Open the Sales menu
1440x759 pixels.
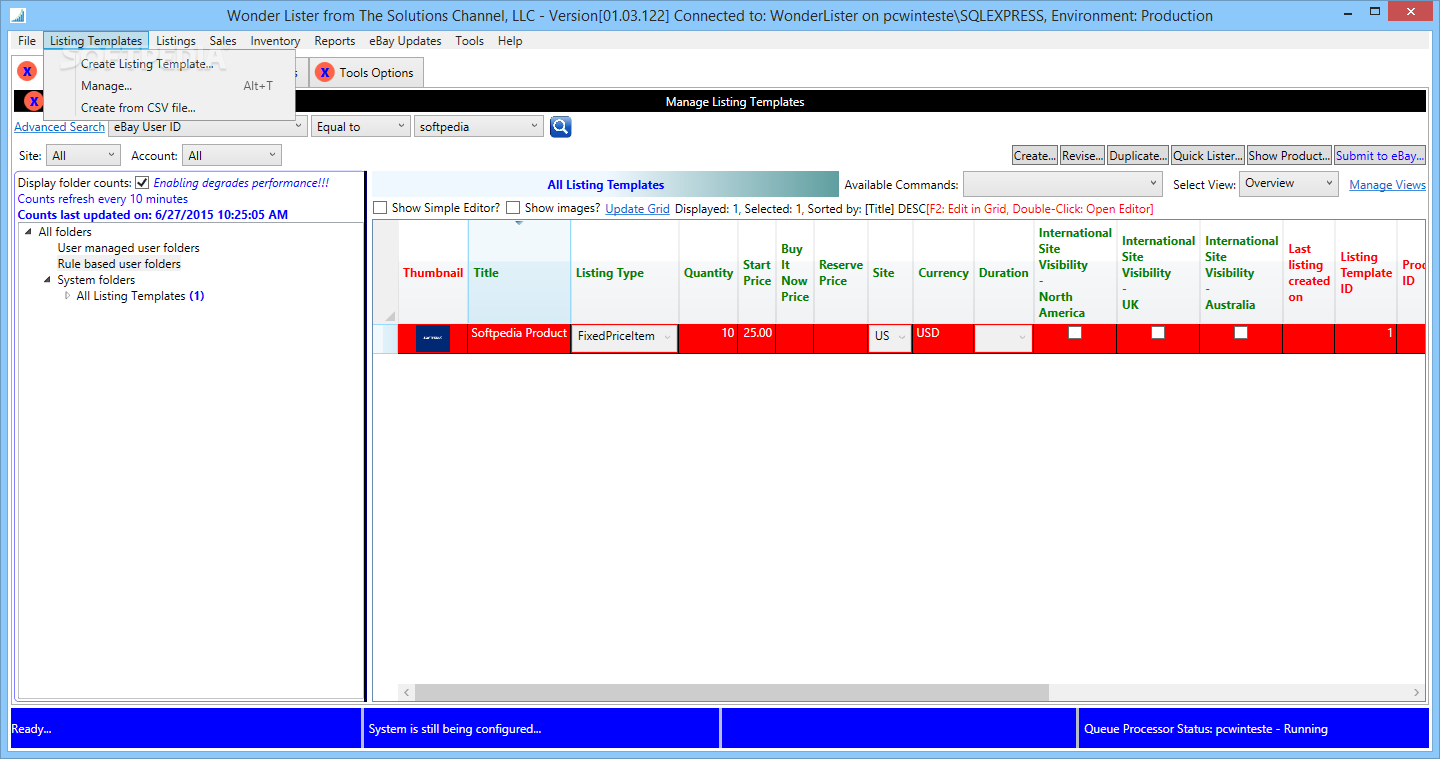223,41
